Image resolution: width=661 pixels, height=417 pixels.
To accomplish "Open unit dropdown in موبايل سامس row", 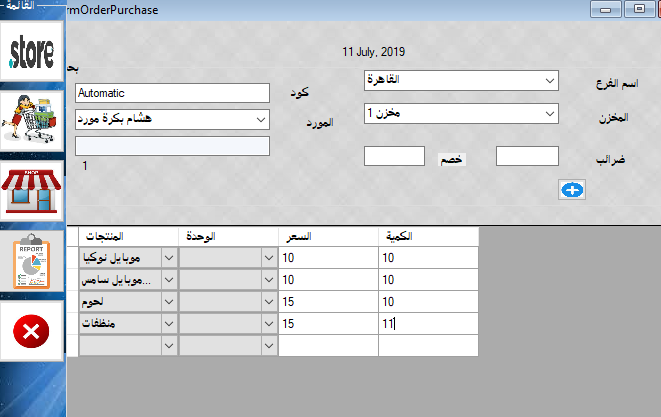I will click(x=269, y=279).
